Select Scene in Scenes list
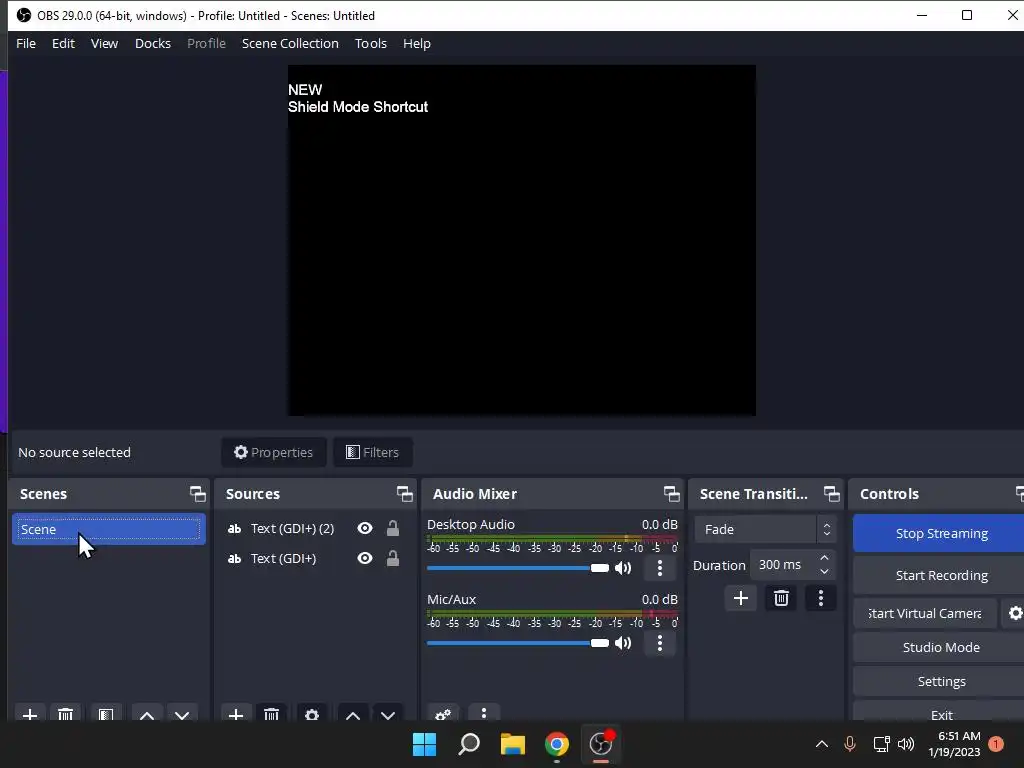 click(x=108, y=529)
